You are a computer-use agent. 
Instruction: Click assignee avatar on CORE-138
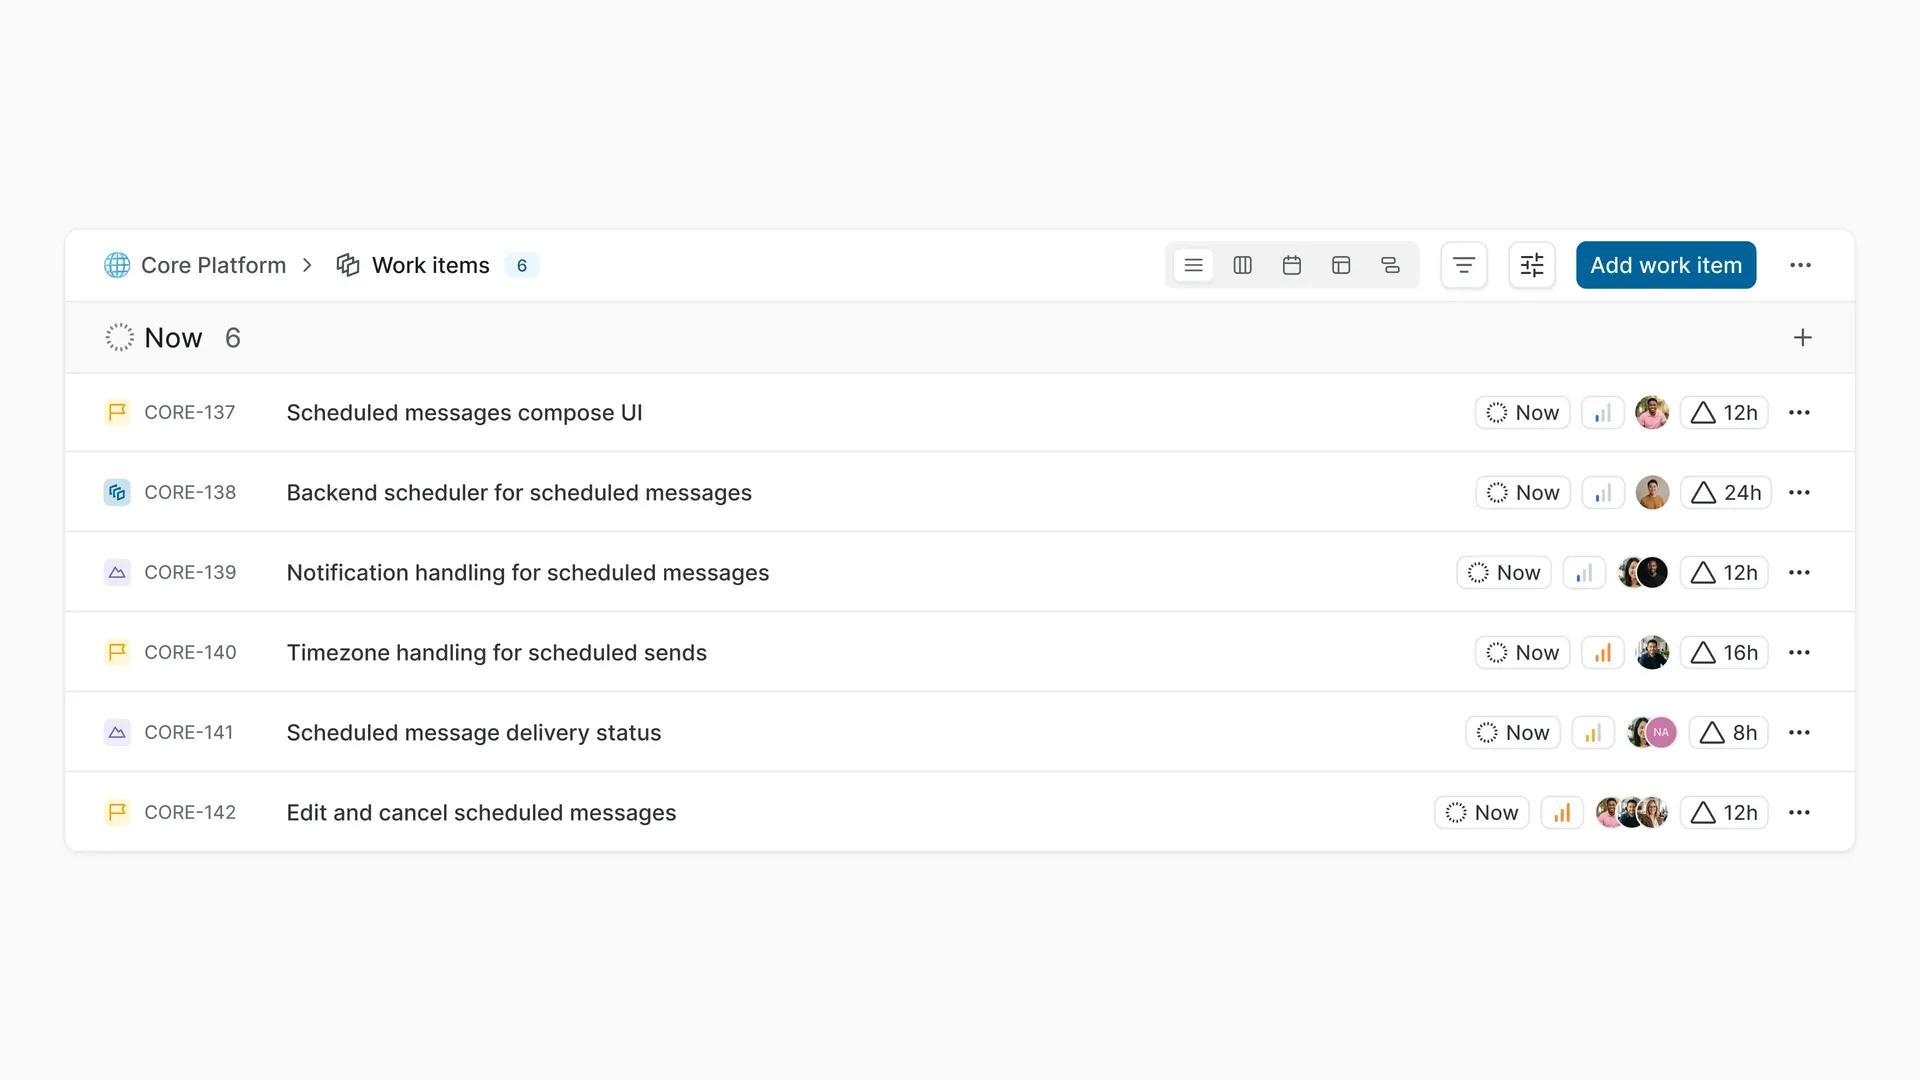click(x=1652, y=493)
